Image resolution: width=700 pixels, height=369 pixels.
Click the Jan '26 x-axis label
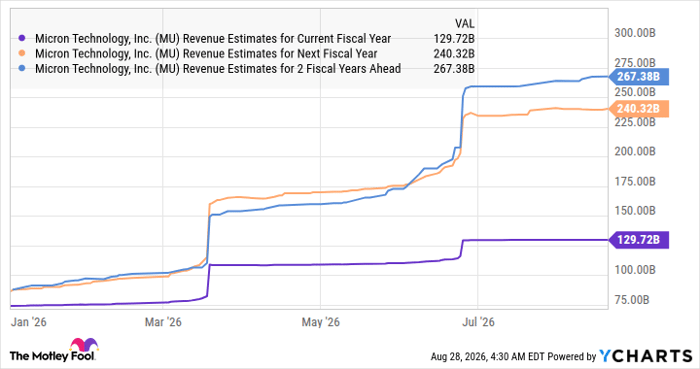tap(28, 322)
